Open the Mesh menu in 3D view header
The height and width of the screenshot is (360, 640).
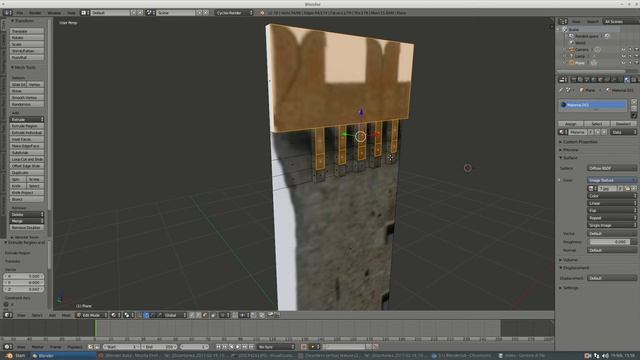tap(66, 315)
